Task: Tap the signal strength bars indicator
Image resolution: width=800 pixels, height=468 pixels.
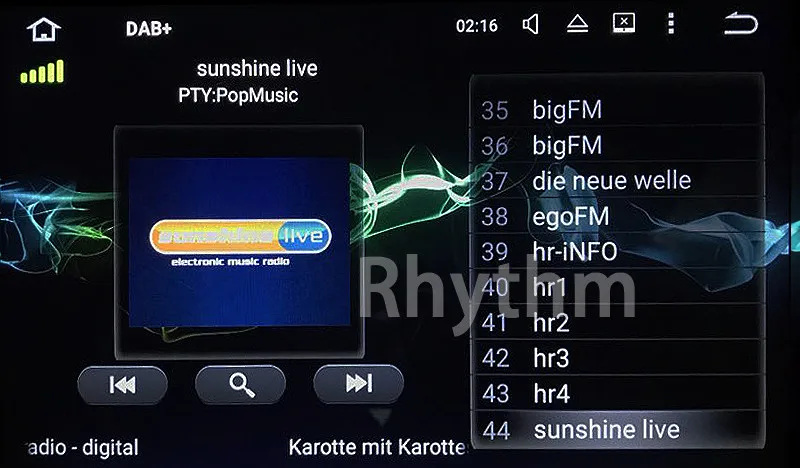Action: pyautogui.click(x=42, y=71)
